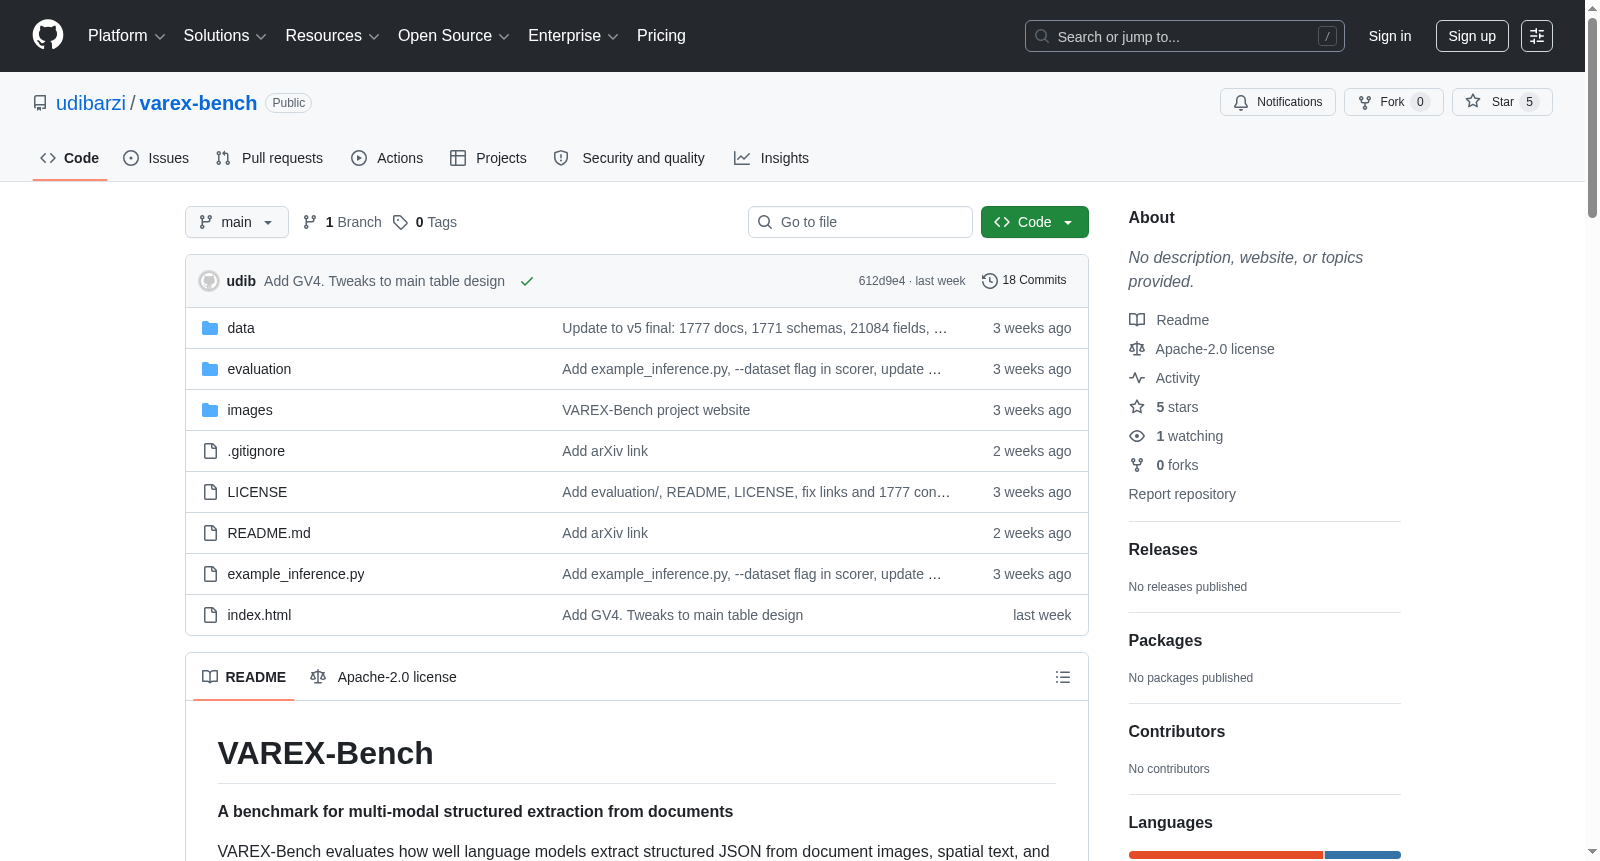Click the Sign in link
Screen dimensions: 1600x861
[x=1390, y=36]
